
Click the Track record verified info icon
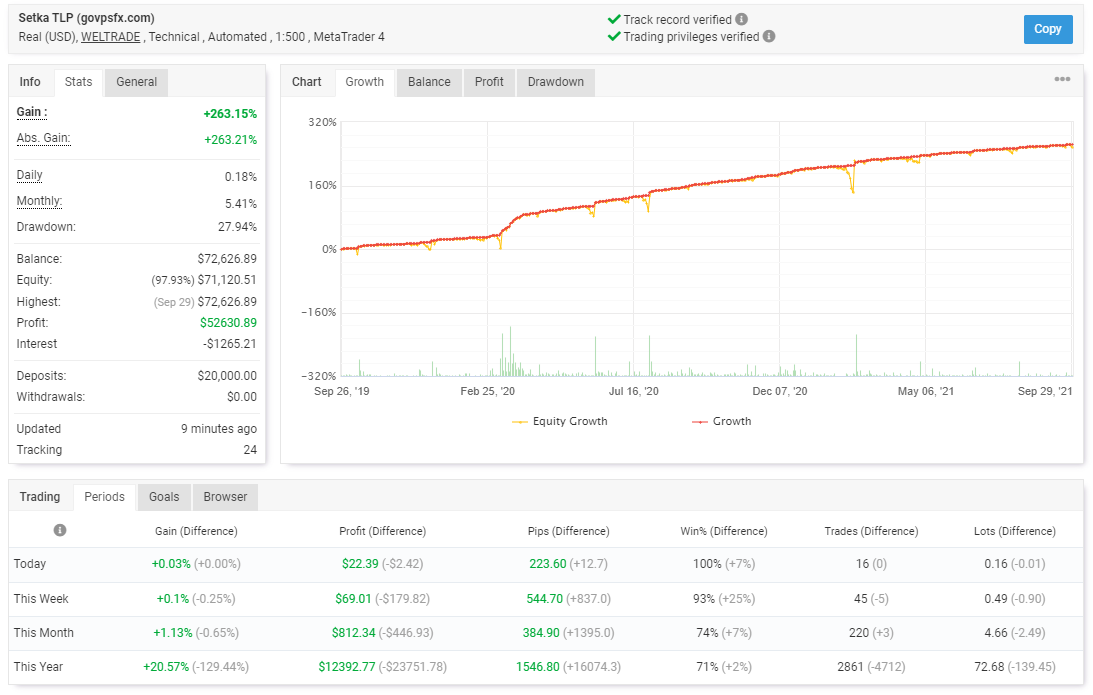(x=742, y=20)
